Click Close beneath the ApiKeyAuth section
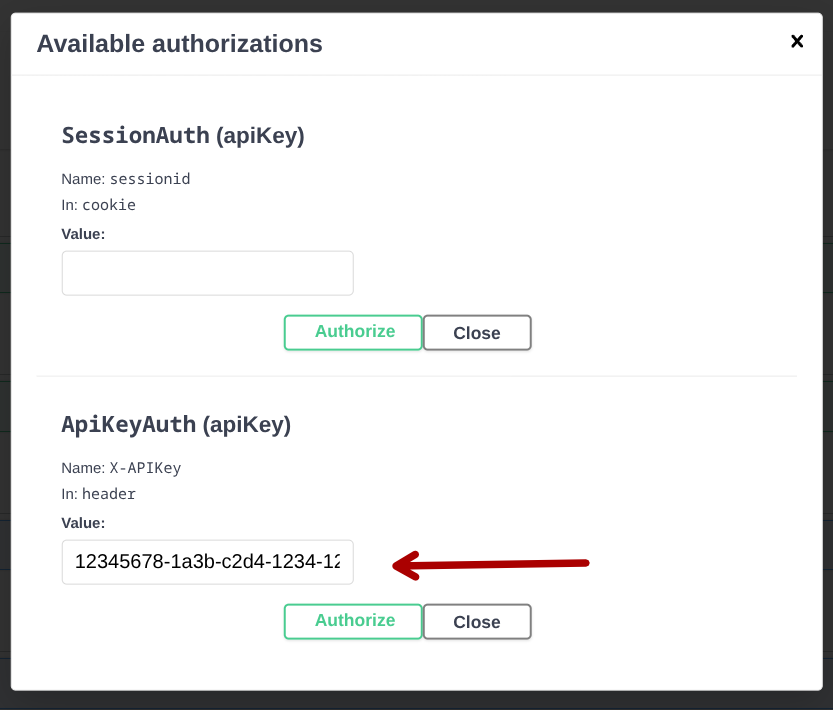This screenshot has height=710, width=833. pos(477,621)
